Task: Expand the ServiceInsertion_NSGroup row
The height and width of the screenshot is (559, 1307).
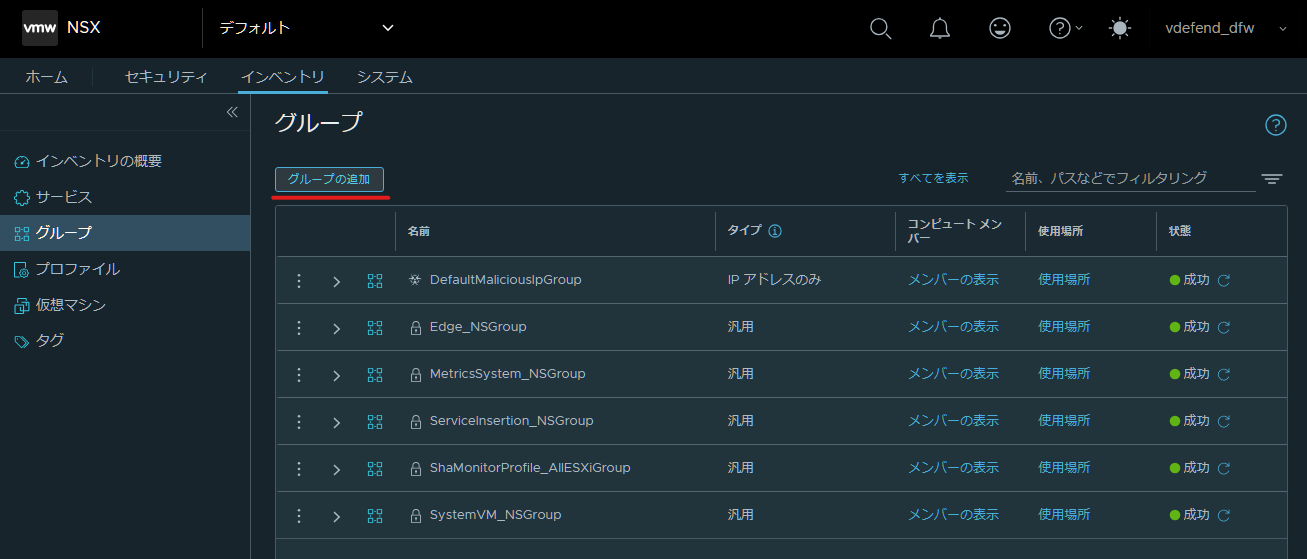Action: click(x=337, y=423)
